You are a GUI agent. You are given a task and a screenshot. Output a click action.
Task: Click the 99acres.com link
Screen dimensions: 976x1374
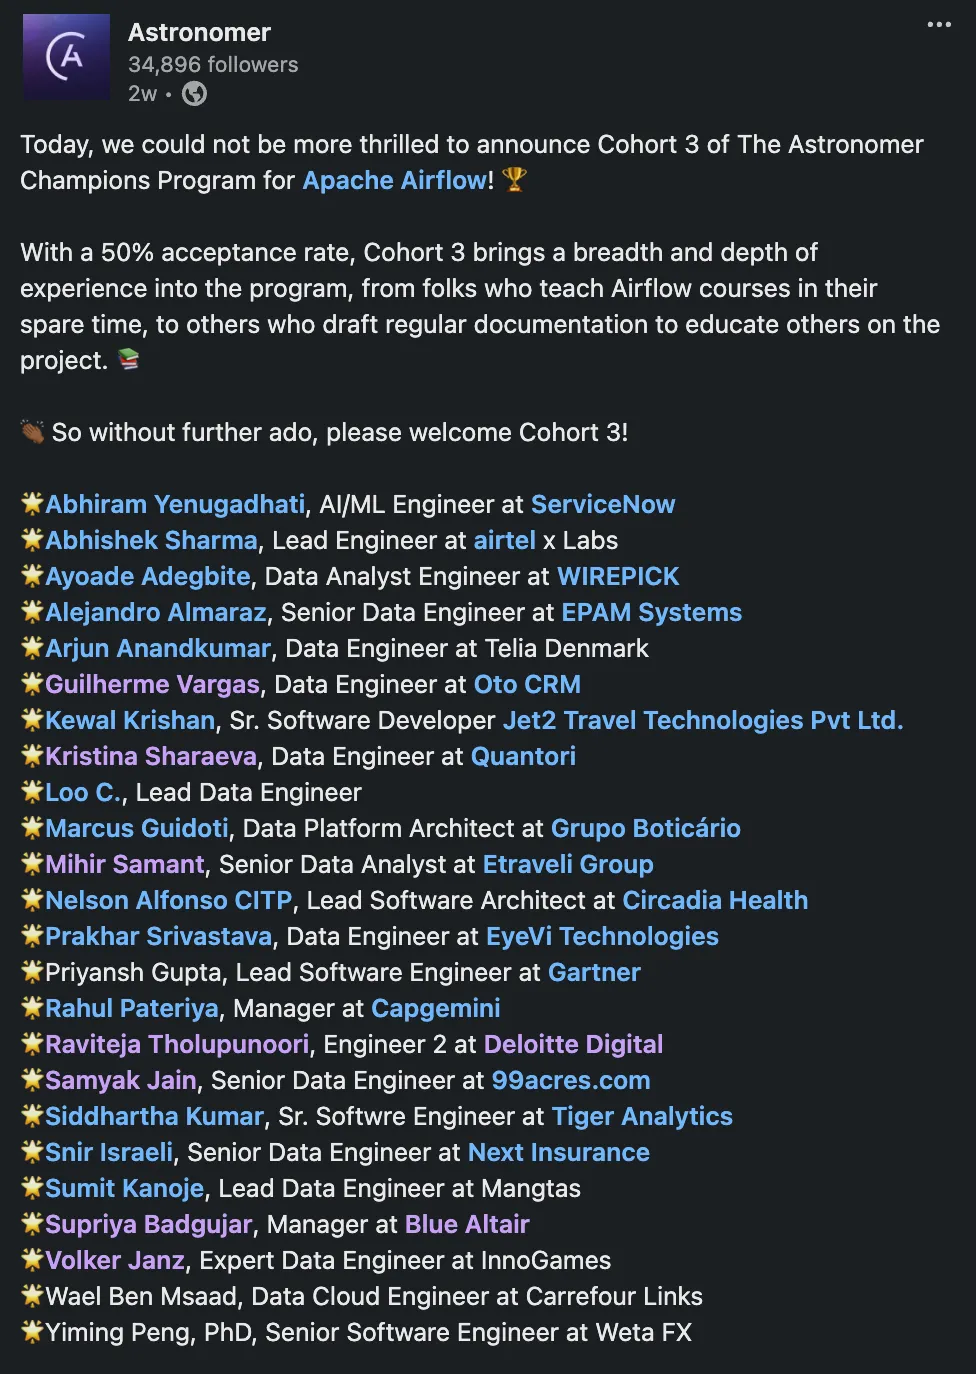click(x=571, y=1080)
